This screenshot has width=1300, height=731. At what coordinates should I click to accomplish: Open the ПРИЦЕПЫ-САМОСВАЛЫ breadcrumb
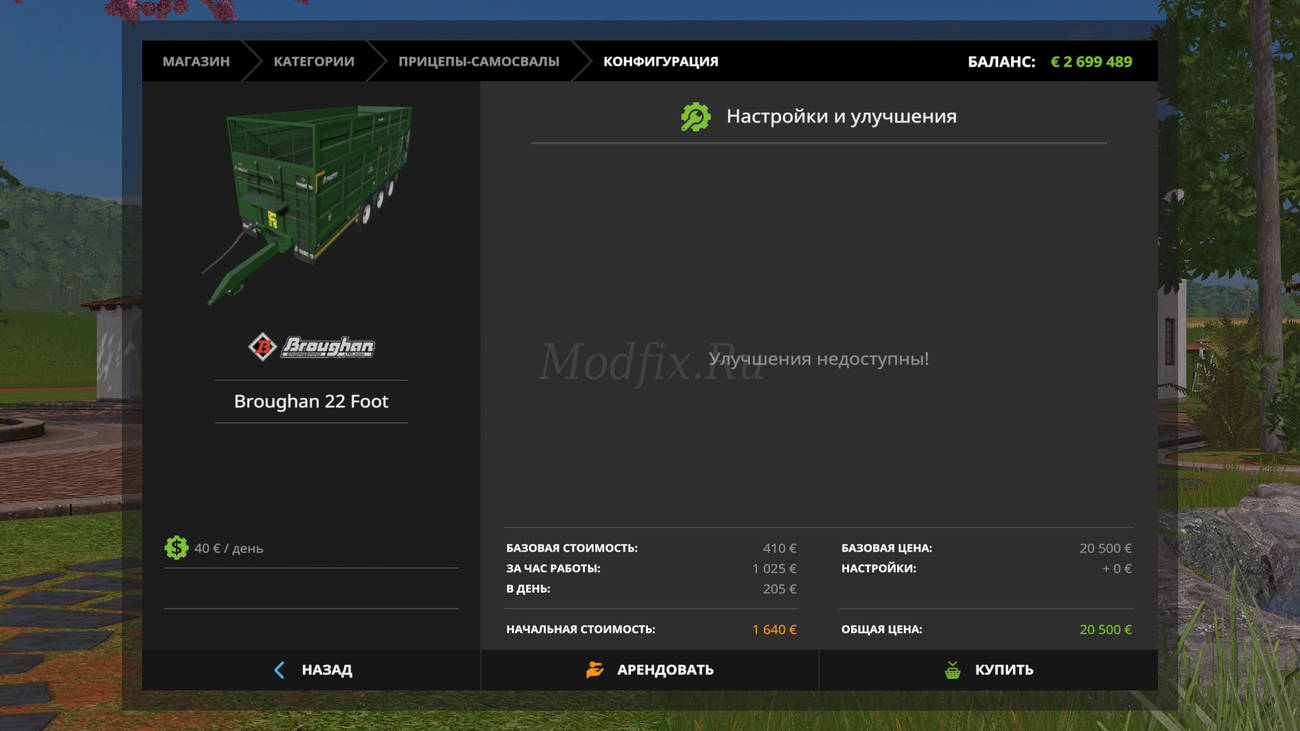point(479,61)
